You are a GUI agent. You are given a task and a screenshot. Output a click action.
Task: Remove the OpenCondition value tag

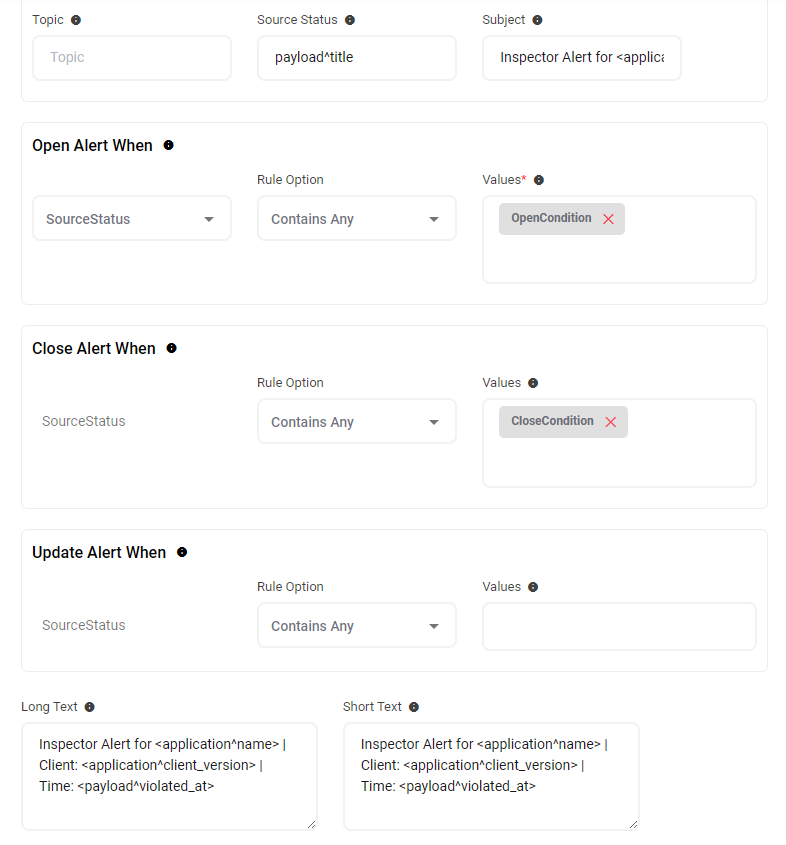608,219
